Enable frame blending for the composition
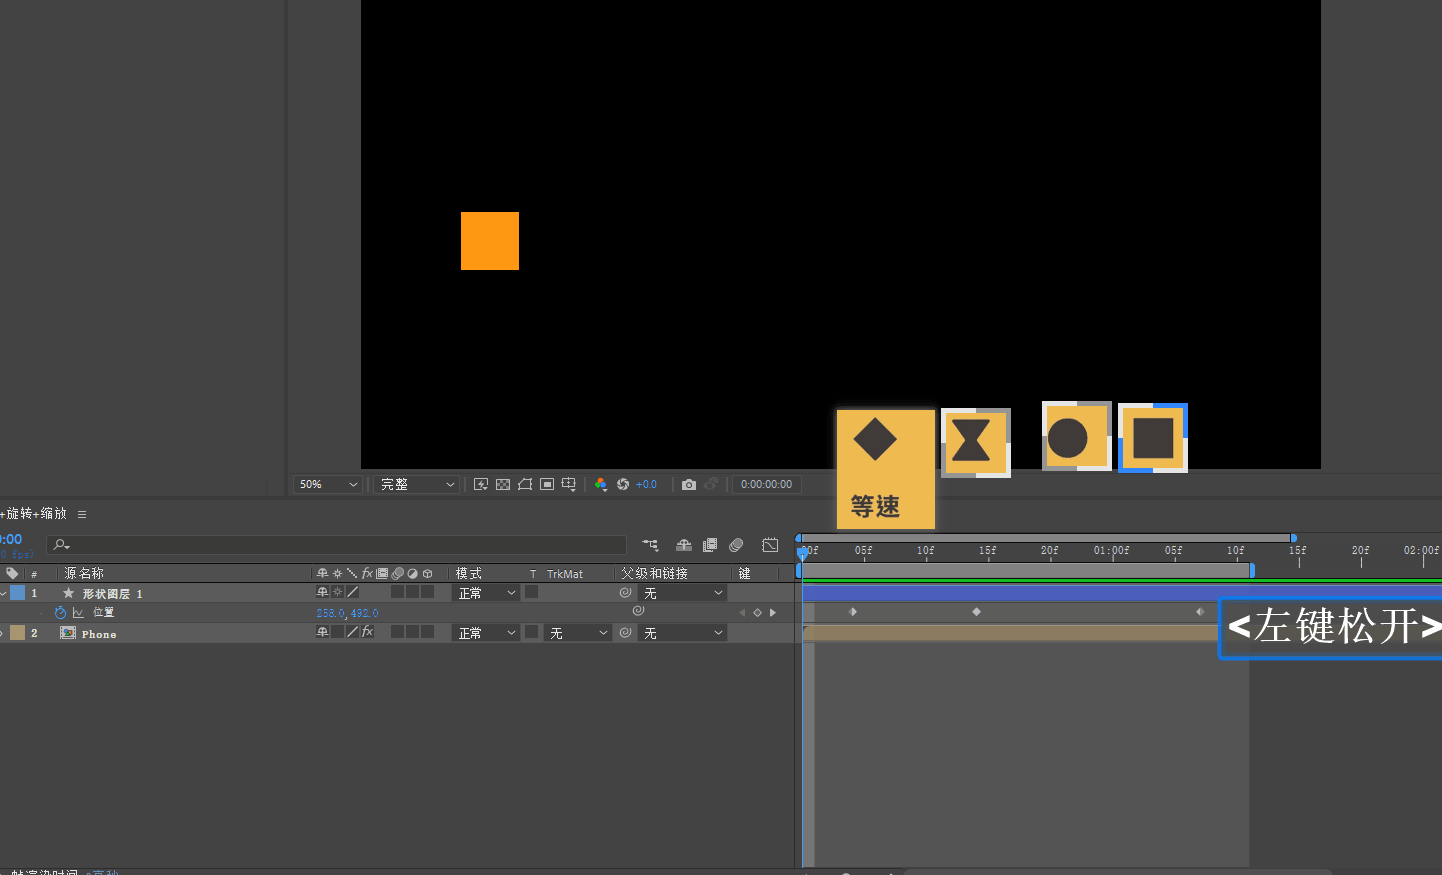Screen dimensions: 1442x875 (710, 545)
